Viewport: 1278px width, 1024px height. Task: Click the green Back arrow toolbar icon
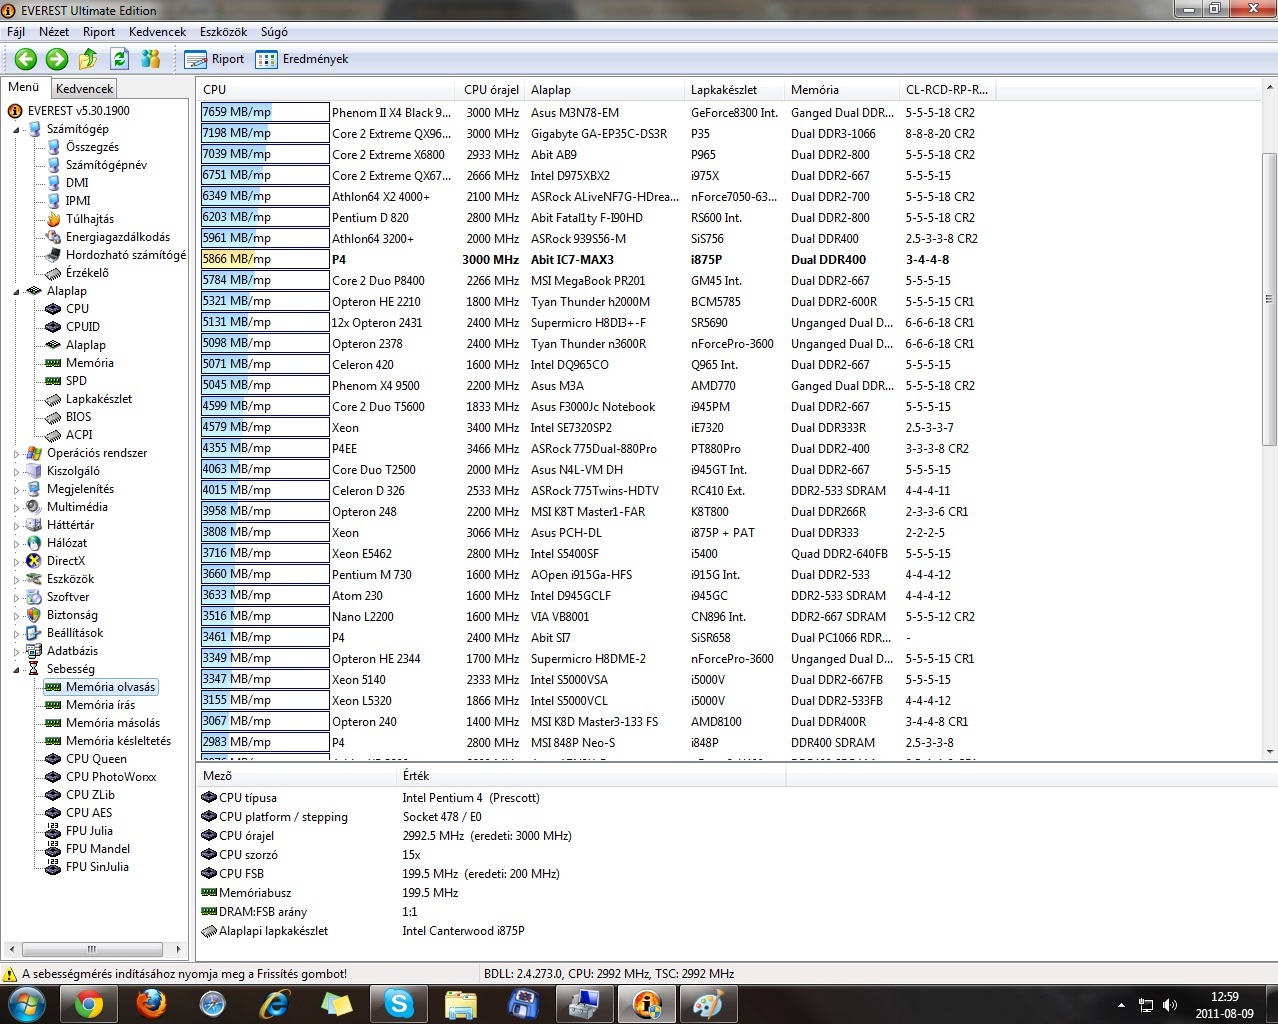pyautogui.click(x=26, y=59)
